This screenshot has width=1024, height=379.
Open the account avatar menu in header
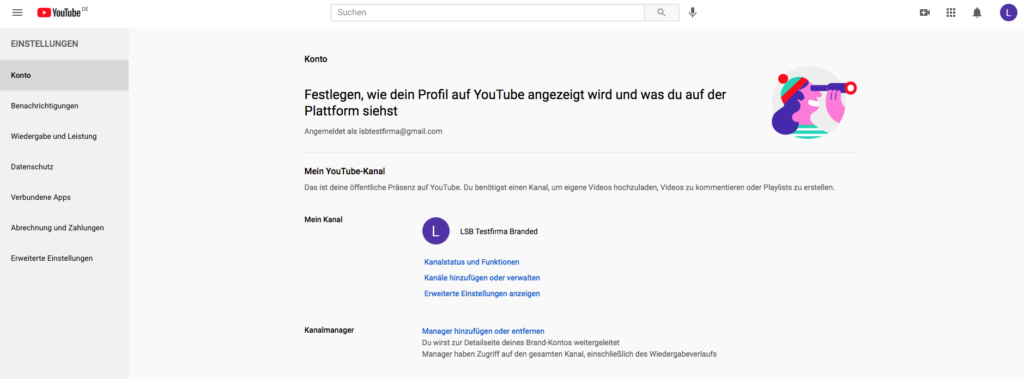pyautogui.click(x=1008, y=12)
